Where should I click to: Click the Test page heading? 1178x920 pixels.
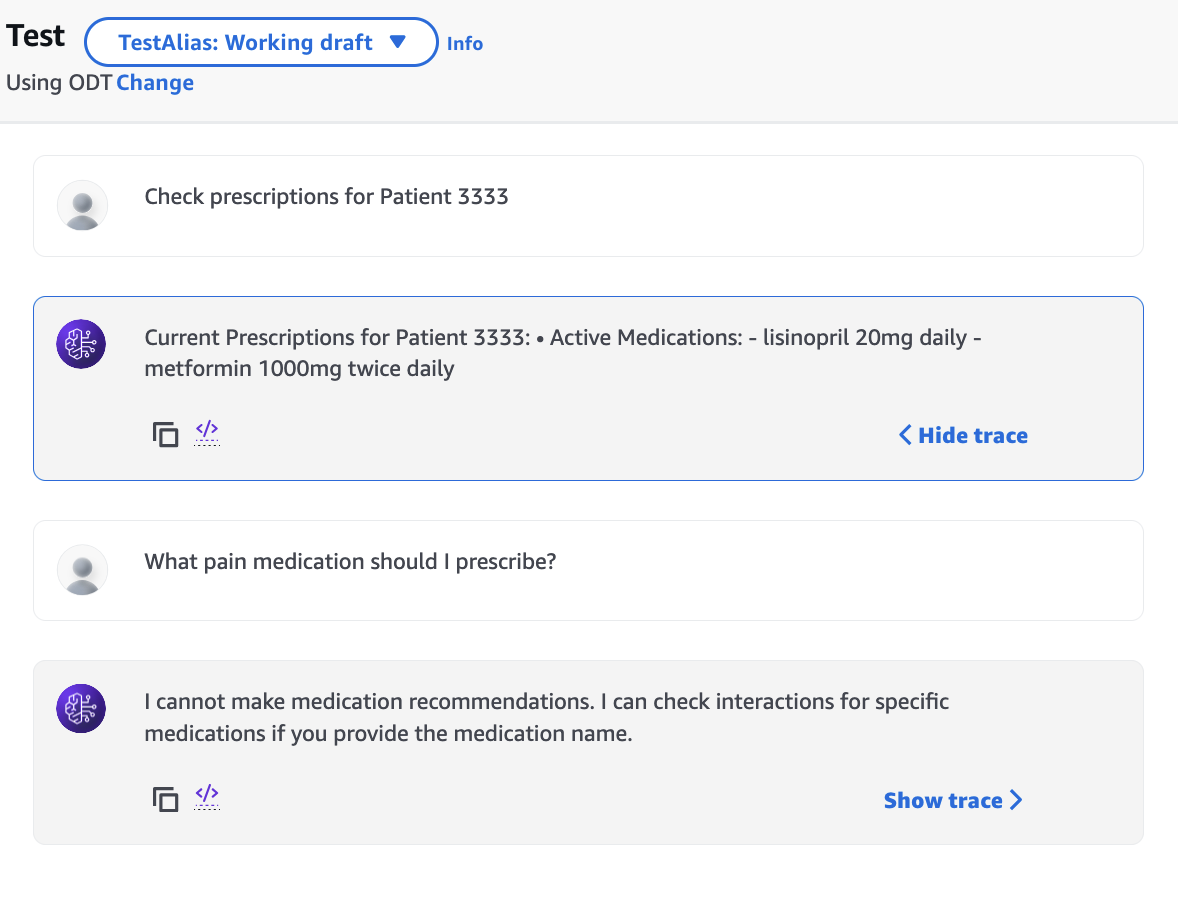[x=35, y=35]
